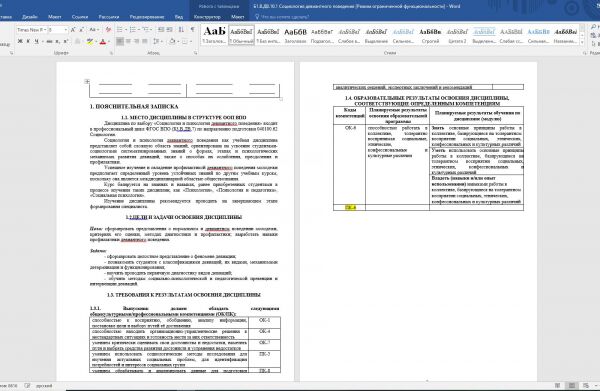Screen dimensions: 600x391
Task: Apply paragraph borders
Action: pos(185,41)
